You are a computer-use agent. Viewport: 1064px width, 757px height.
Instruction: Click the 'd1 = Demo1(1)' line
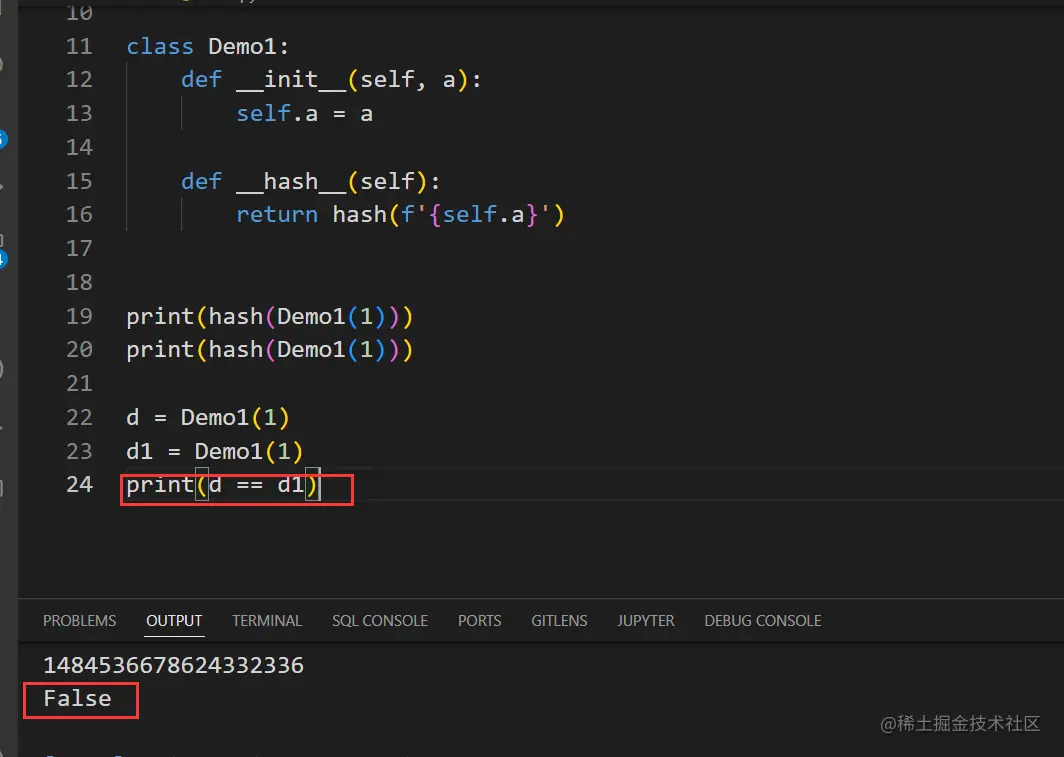coord(214,451)
